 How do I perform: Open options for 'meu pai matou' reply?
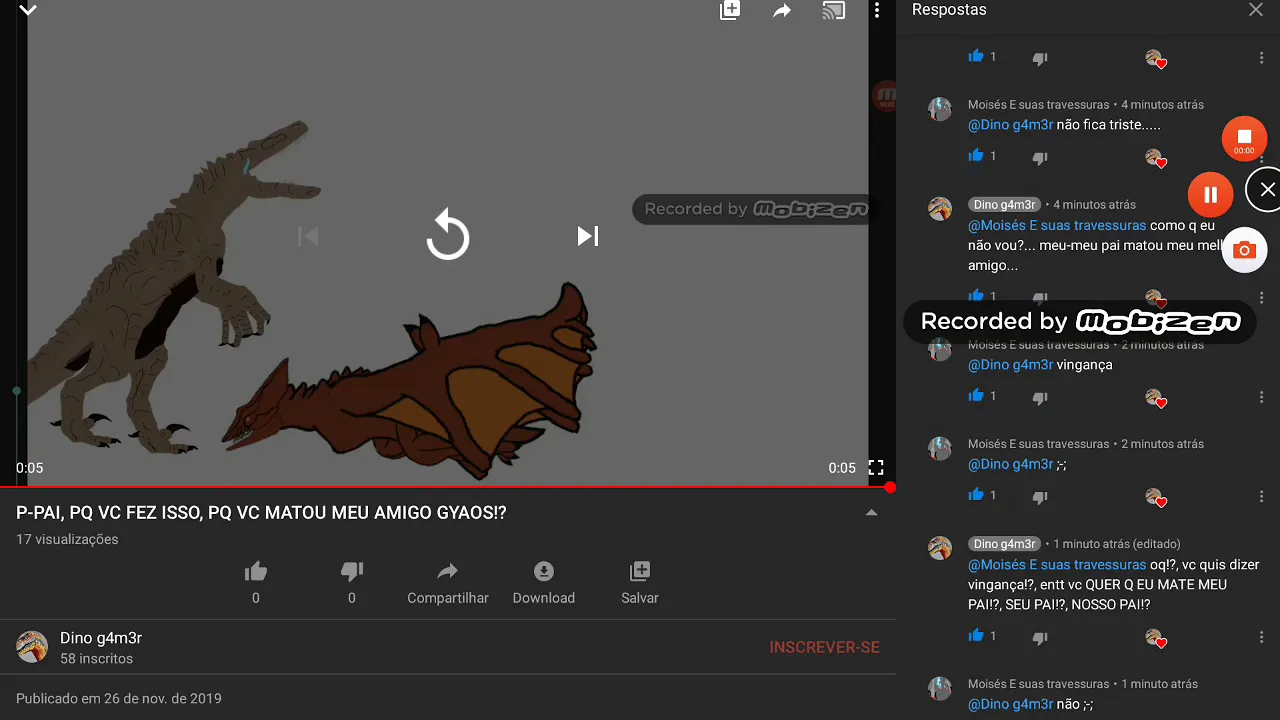[x=1262, y=297]
